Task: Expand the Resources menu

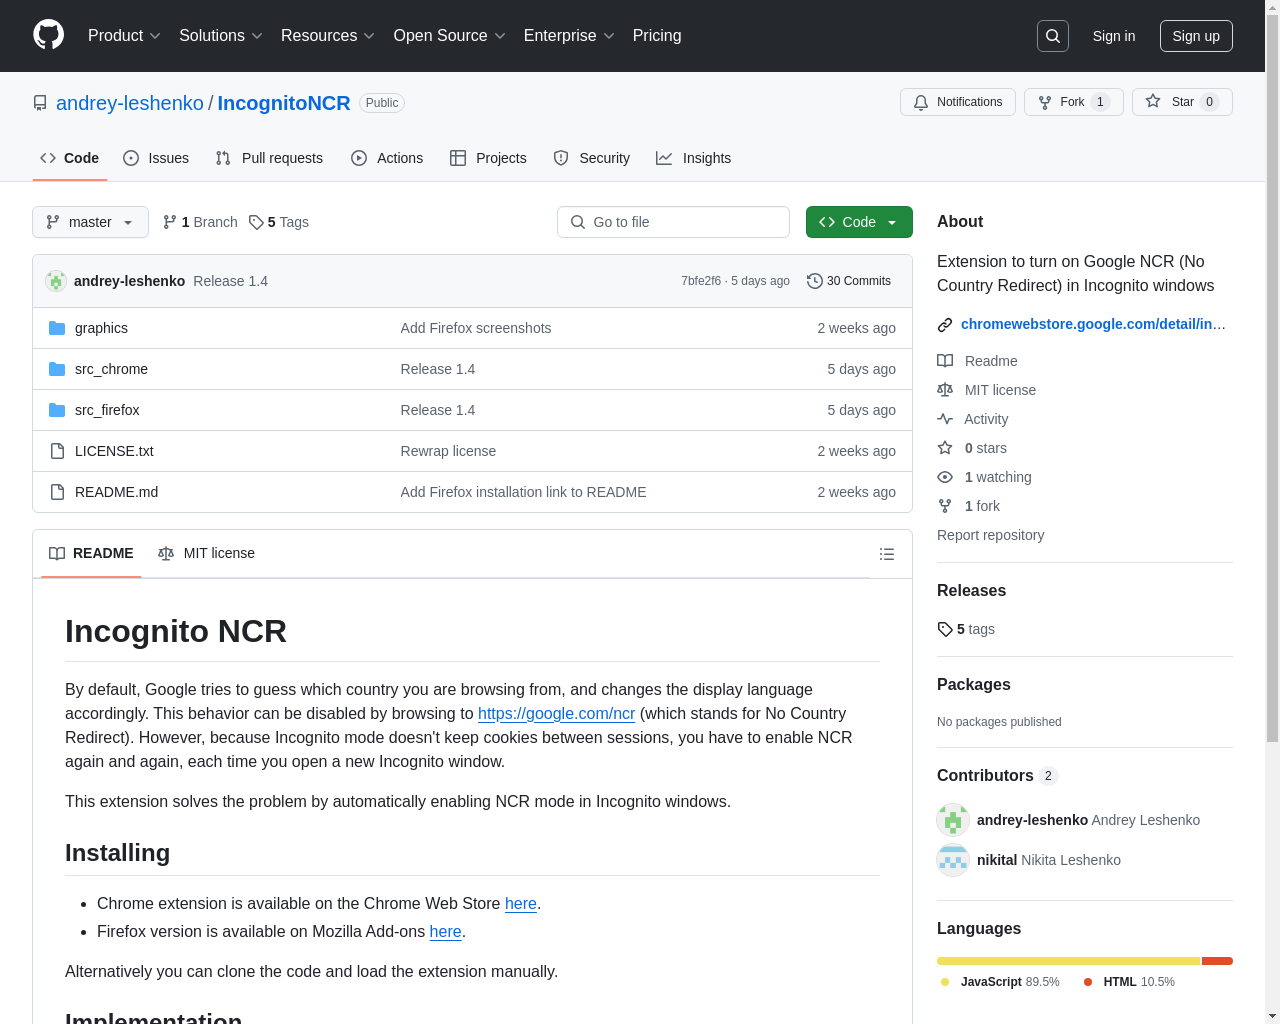Action: click(x=328, y=36)
